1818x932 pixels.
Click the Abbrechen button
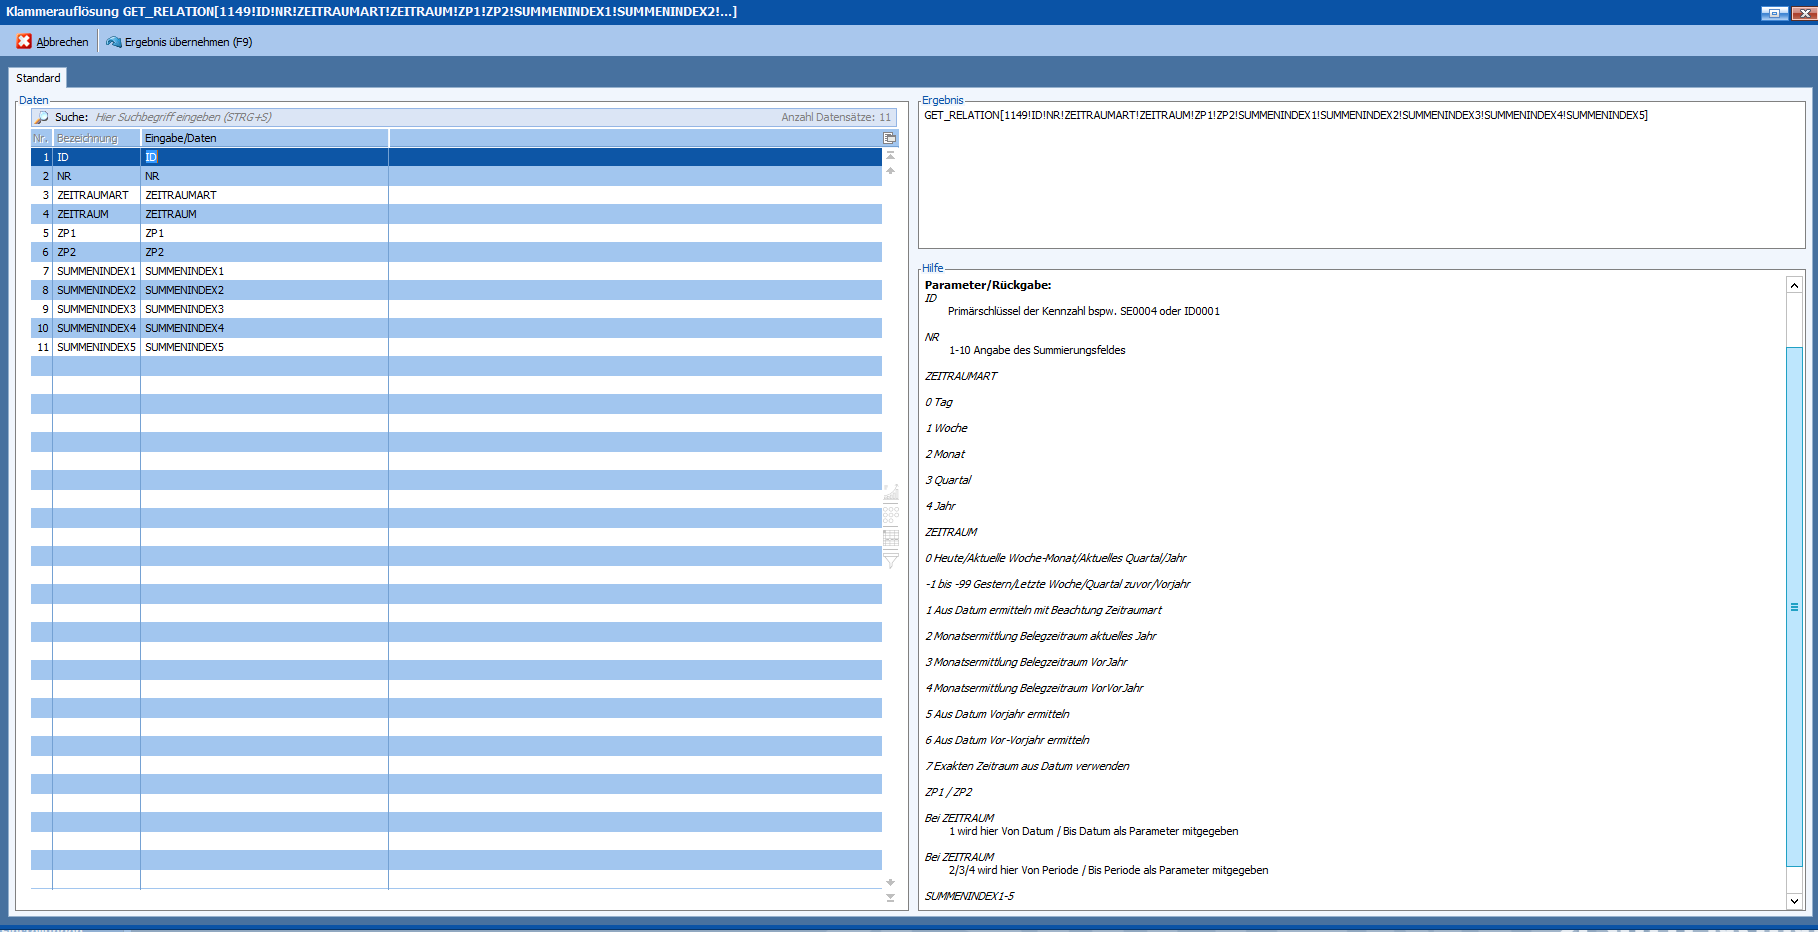(x=53, y=42)
